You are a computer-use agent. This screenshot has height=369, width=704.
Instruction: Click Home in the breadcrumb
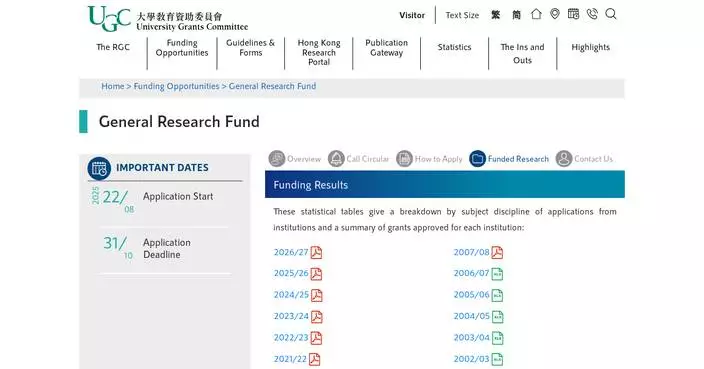[x=112, y=86]
